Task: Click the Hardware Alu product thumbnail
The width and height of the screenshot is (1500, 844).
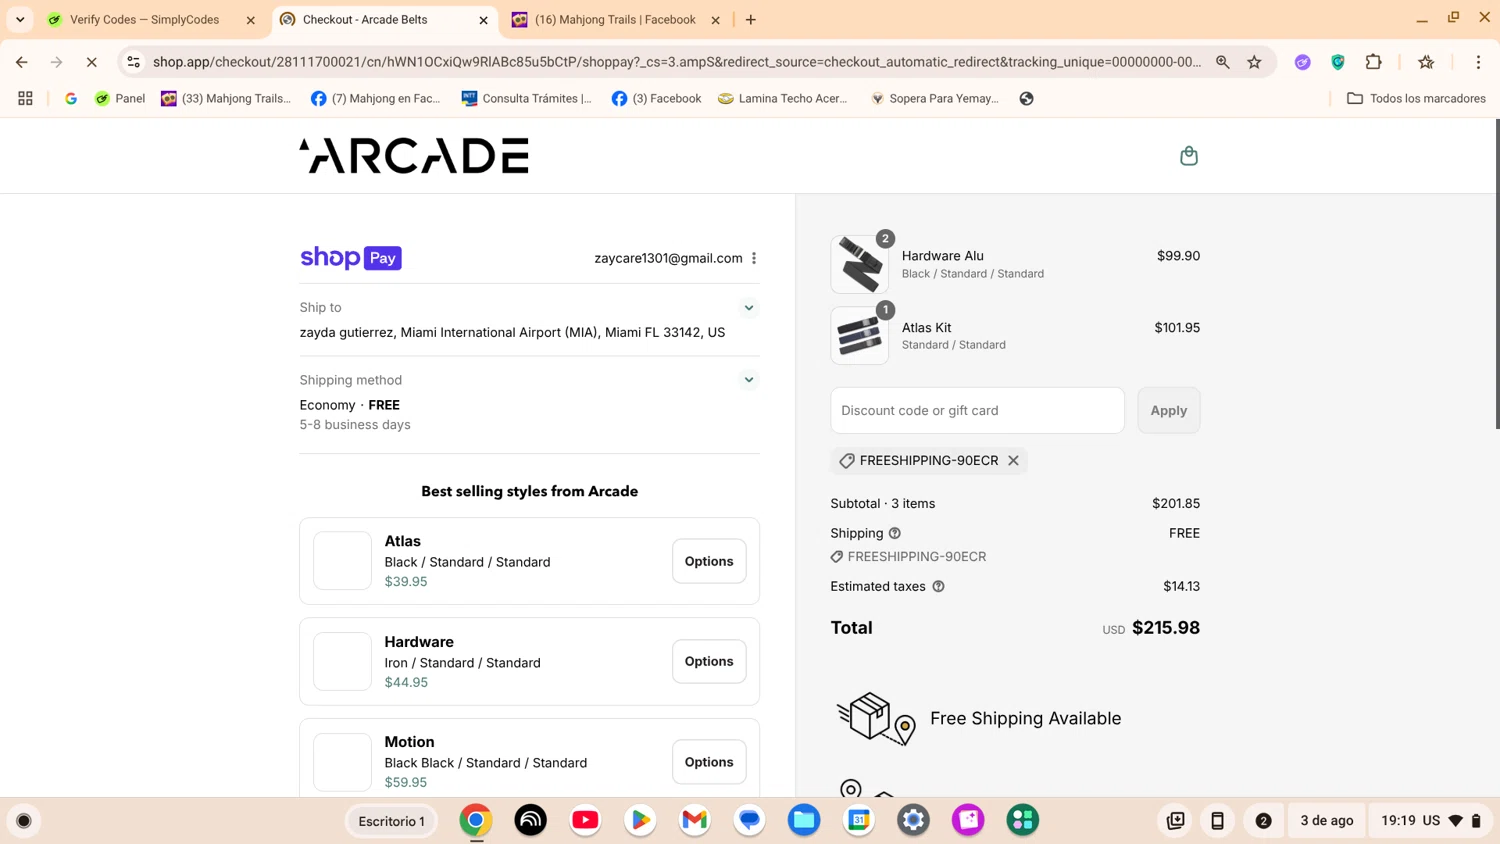Action: [x=859, y=264]
